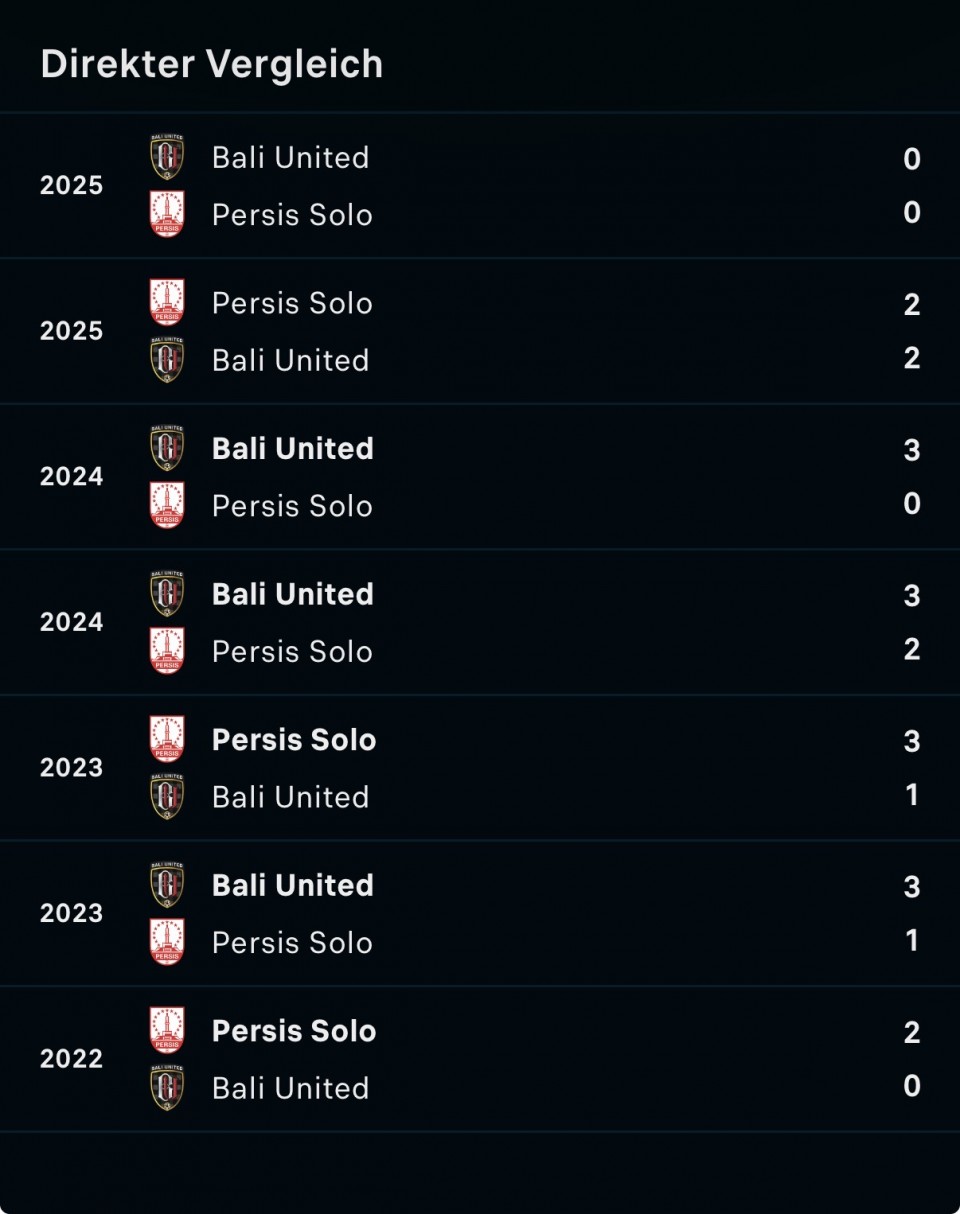960x1214 pixels.
Task: Click Persis Solo crest in the 0-0 match
Action: 167,214
